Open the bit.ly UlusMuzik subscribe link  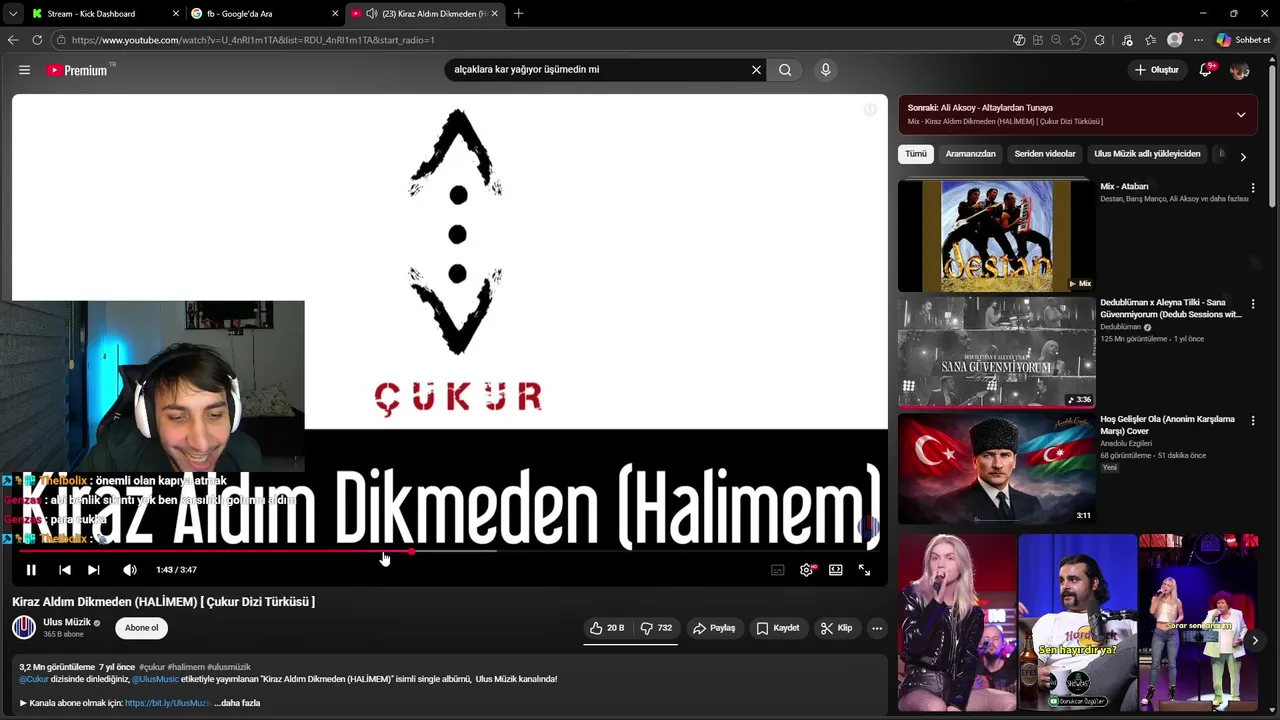168,703
